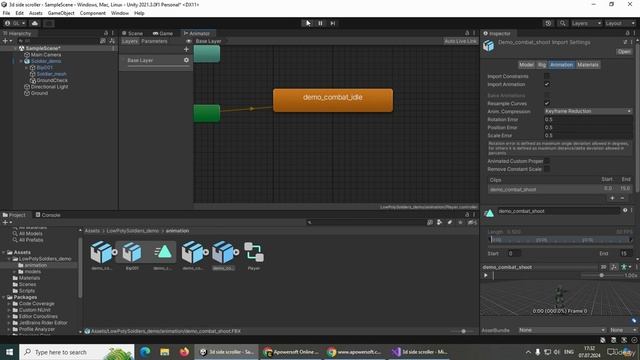Screen dimensions: 640x360
Task: Click the Play mode button in toolbar
Action: click(x=308, y=23)
